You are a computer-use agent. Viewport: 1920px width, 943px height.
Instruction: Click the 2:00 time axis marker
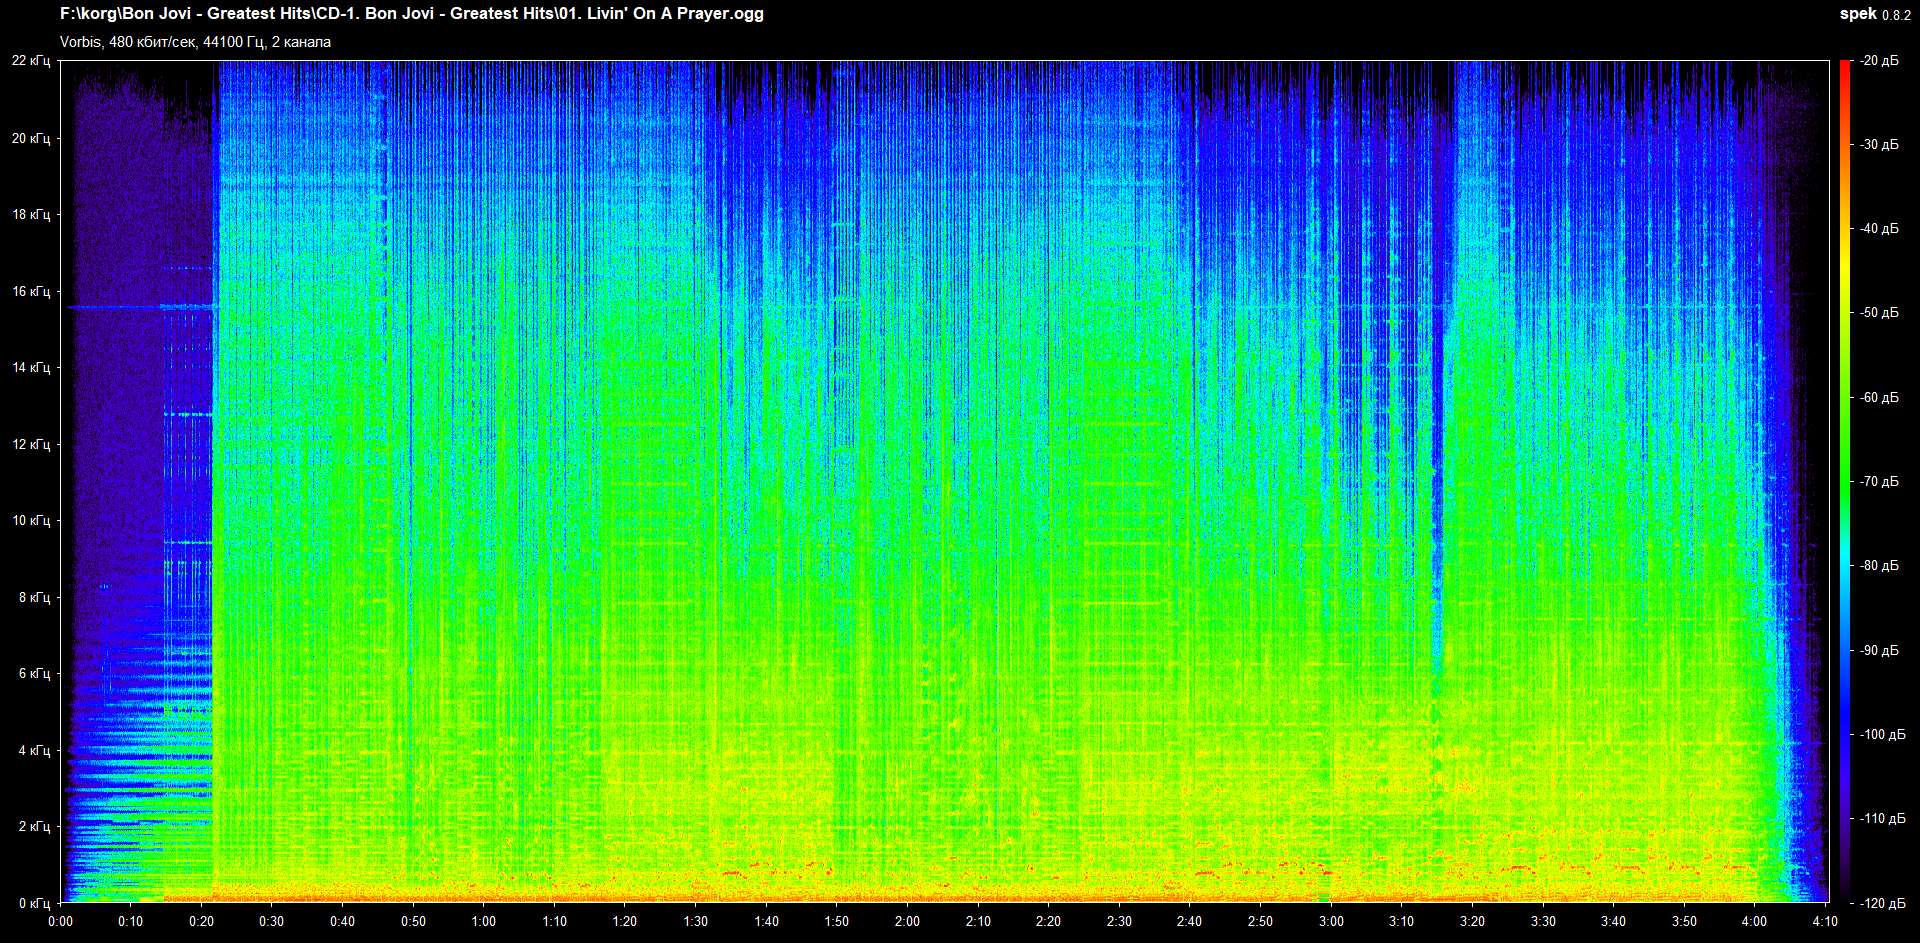click(x=907, y=921)
